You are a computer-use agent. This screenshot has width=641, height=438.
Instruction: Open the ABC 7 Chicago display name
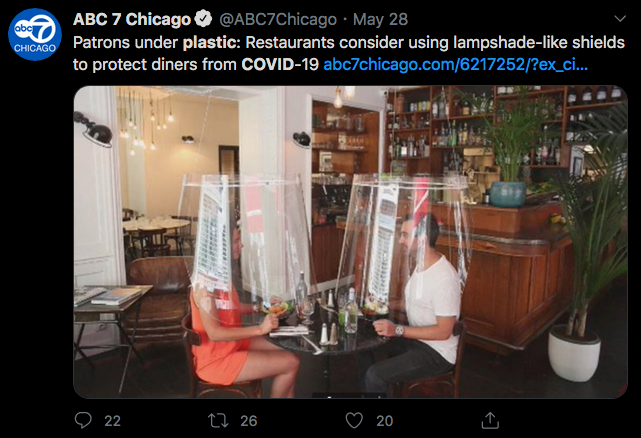pyautogui.click(x=132, y=19)
